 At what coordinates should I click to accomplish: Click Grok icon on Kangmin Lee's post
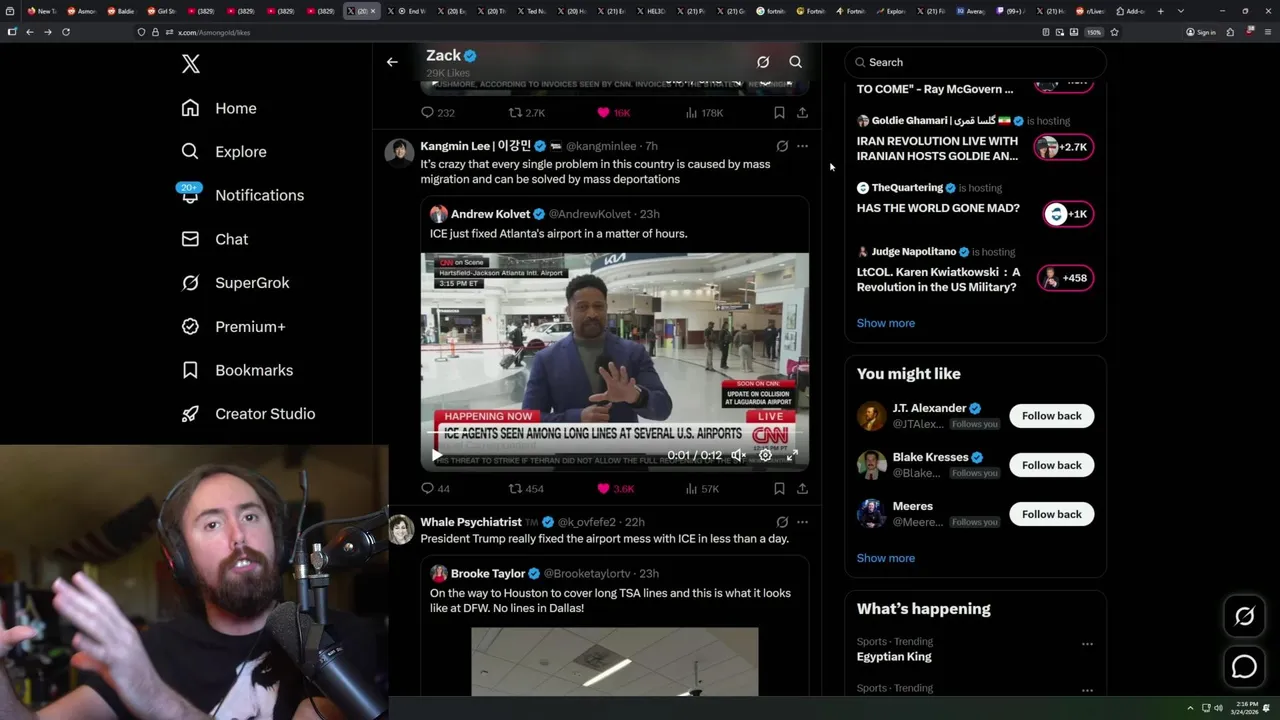[x=782, y=146]
